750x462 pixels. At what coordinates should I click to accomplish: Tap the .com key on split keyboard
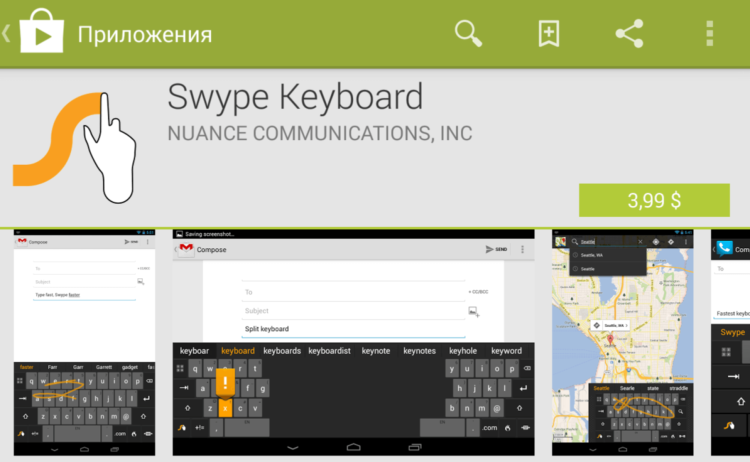click(489, 428)
